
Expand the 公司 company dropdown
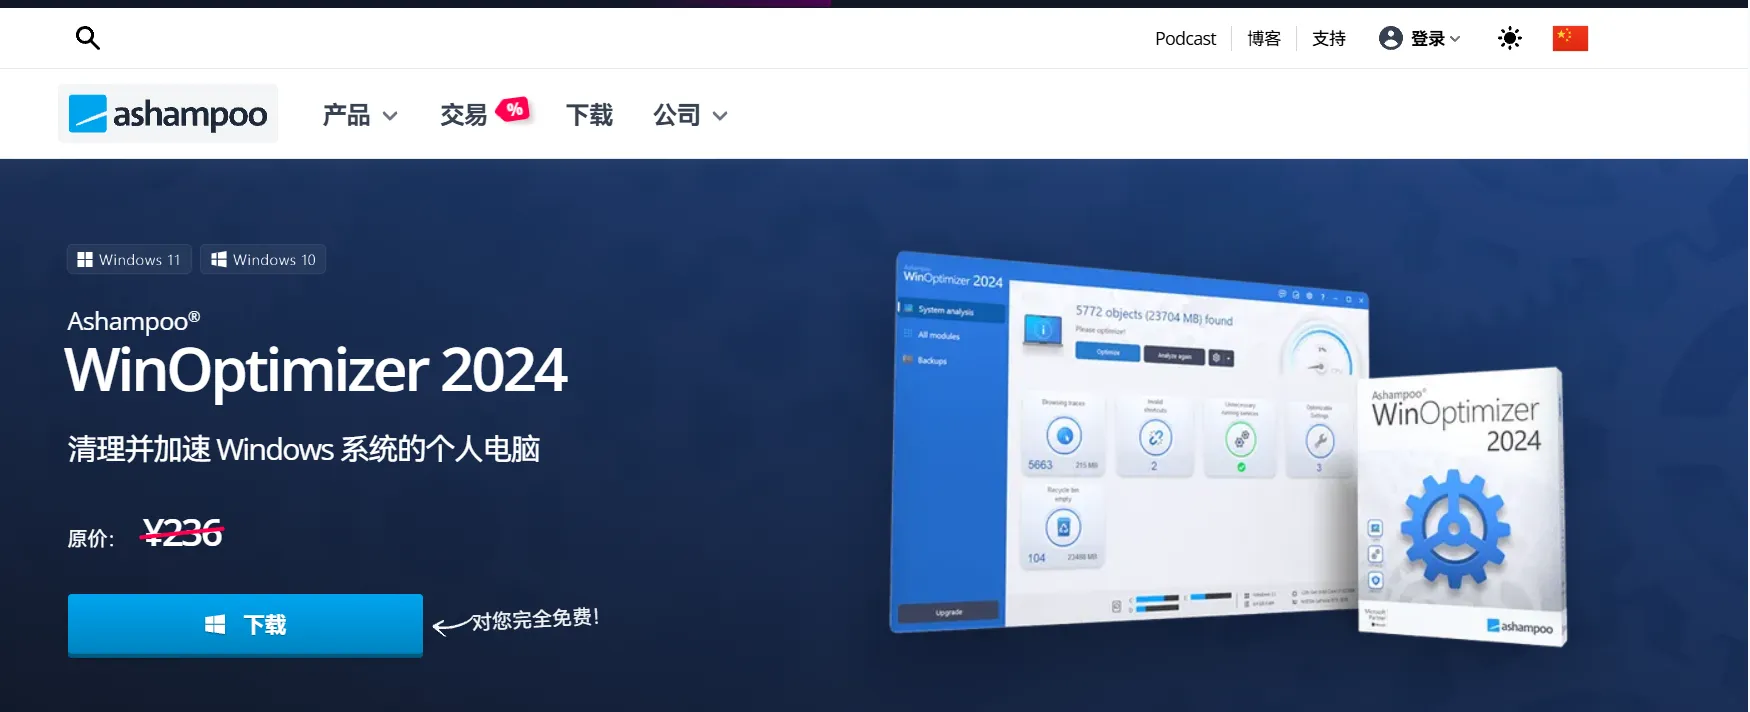coord(690,115)
